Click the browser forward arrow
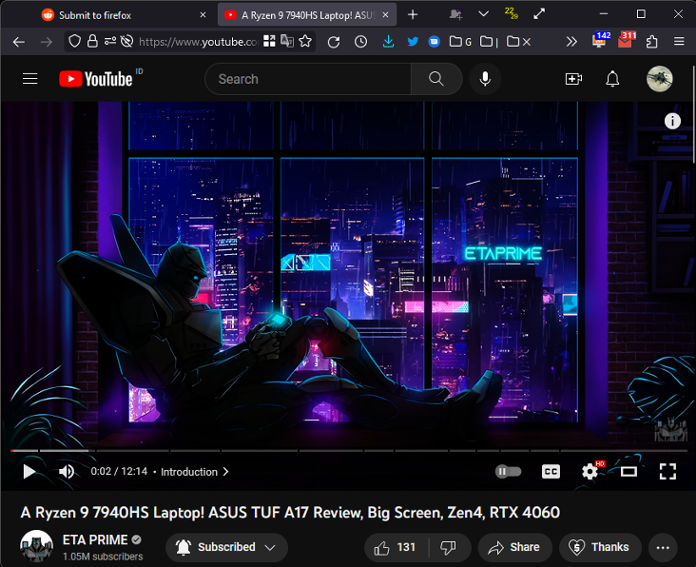Image resolution: width=696 pixels, height=567 pixels. pyautogui.click(x=46, y=42)
